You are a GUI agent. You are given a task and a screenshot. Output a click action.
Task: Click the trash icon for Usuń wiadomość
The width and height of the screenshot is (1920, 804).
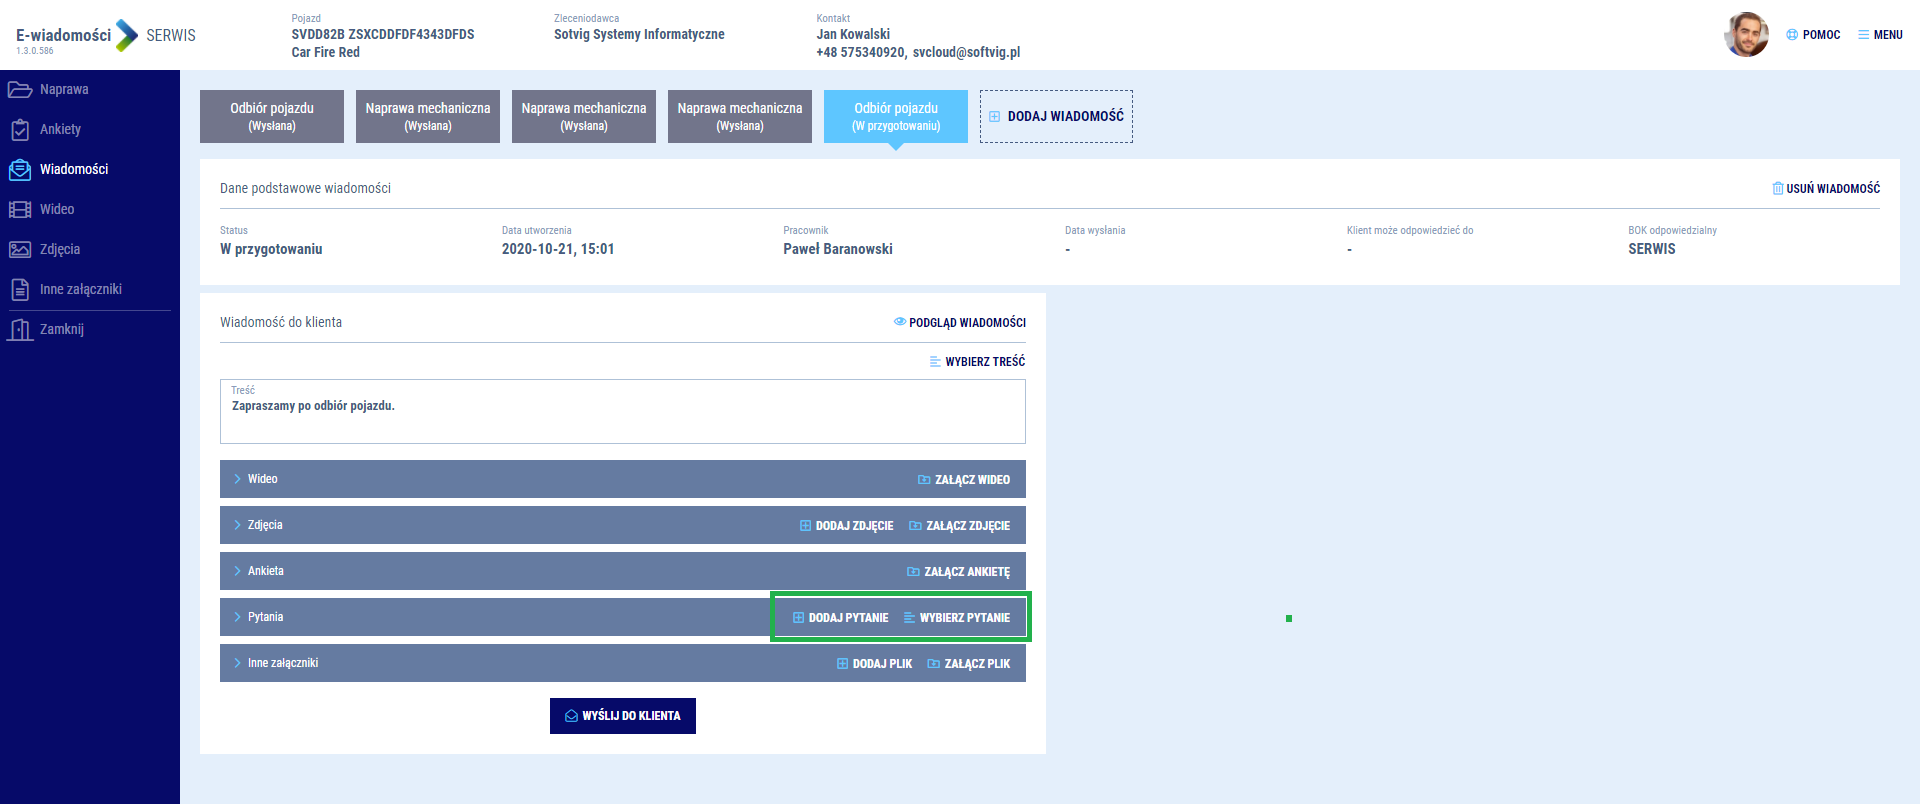1777,188
